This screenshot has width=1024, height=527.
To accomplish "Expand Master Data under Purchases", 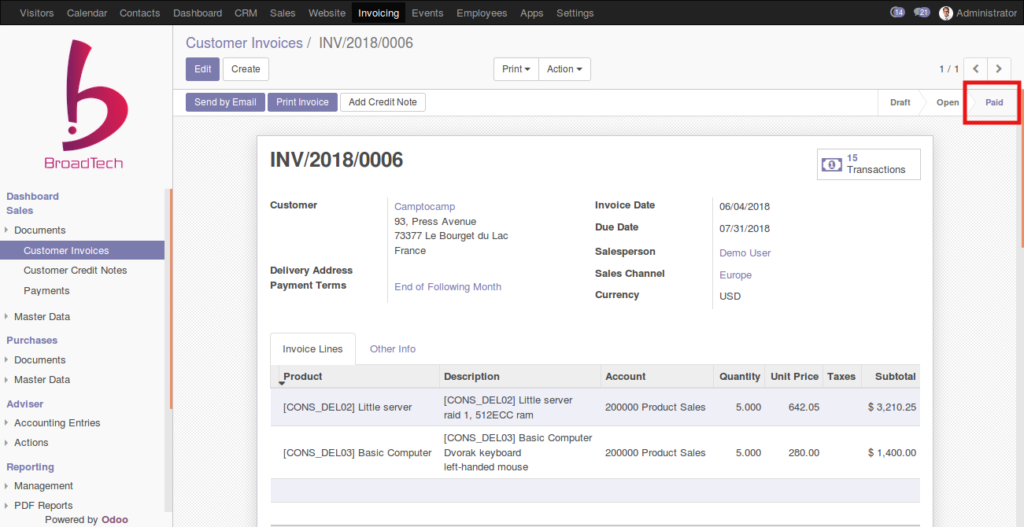I will coord(42,379).
